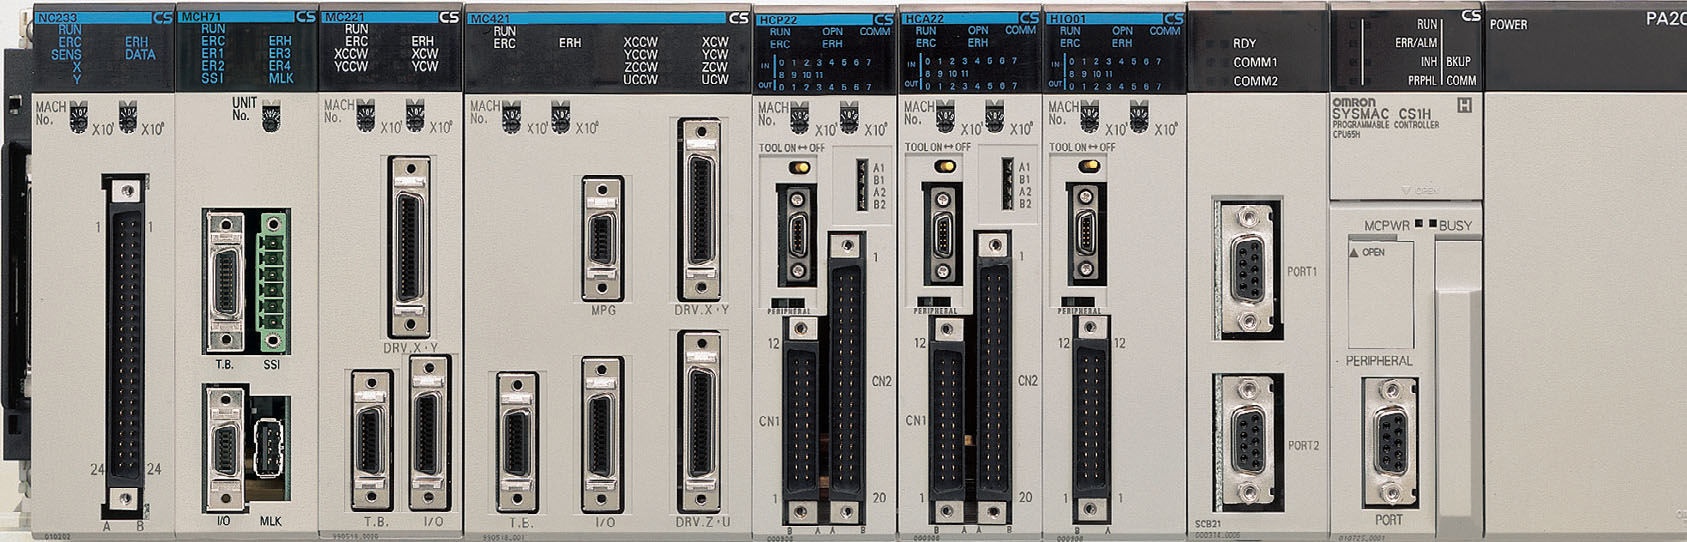
Task: Adjust the MACH No. x10¹ rotary switch on NC233
Action: [x=79, y=119]
